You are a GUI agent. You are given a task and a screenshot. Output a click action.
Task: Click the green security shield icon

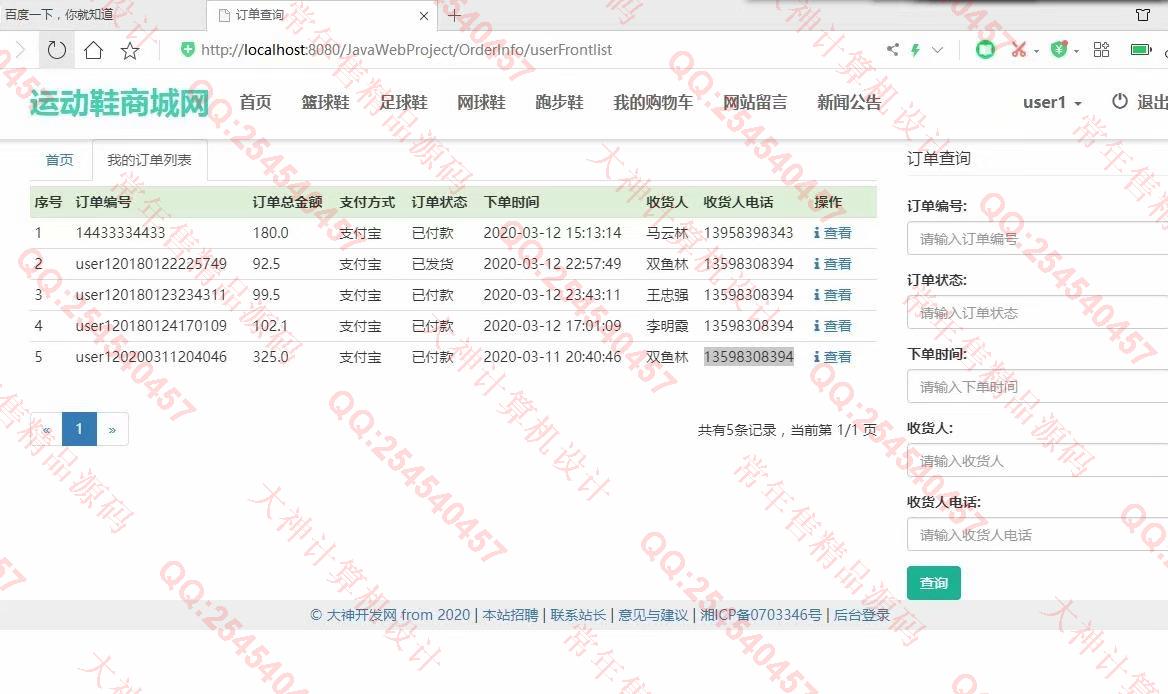(x=188, y=49)
